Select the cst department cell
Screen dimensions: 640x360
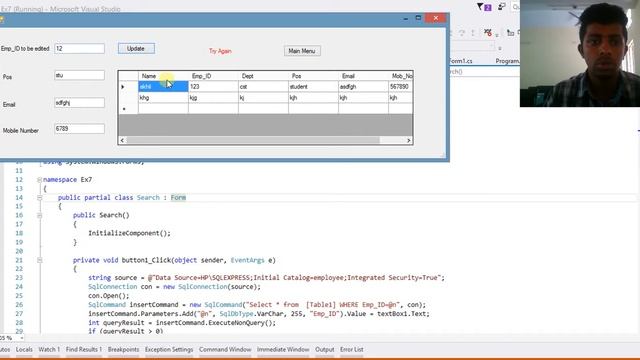(263, 87)
